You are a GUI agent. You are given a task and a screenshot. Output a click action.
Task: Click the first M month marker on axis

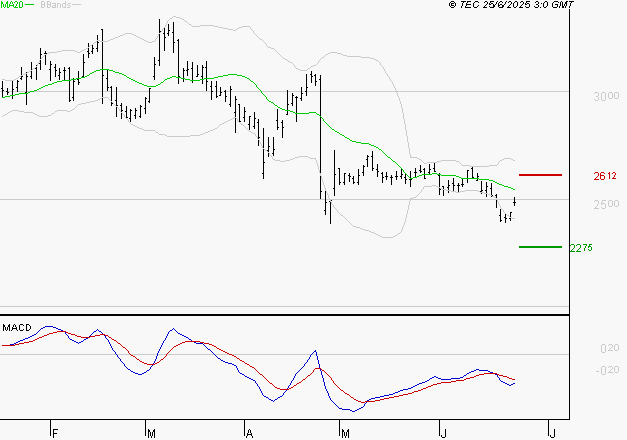(x=151, y=433)
